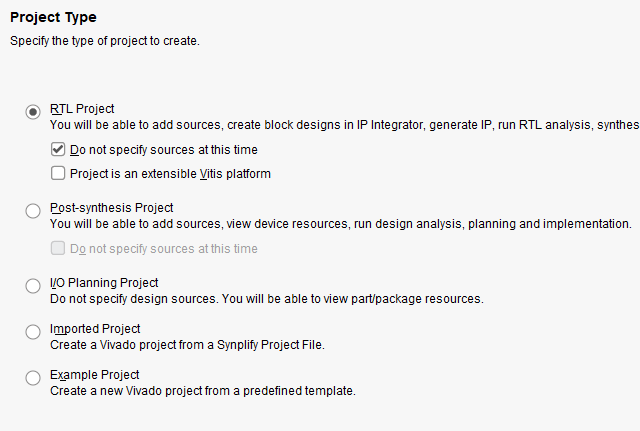Viewport: 640px width, 431px height.
Task: Click the 'Post-synthesis Project' label
Action: (111, 208)
